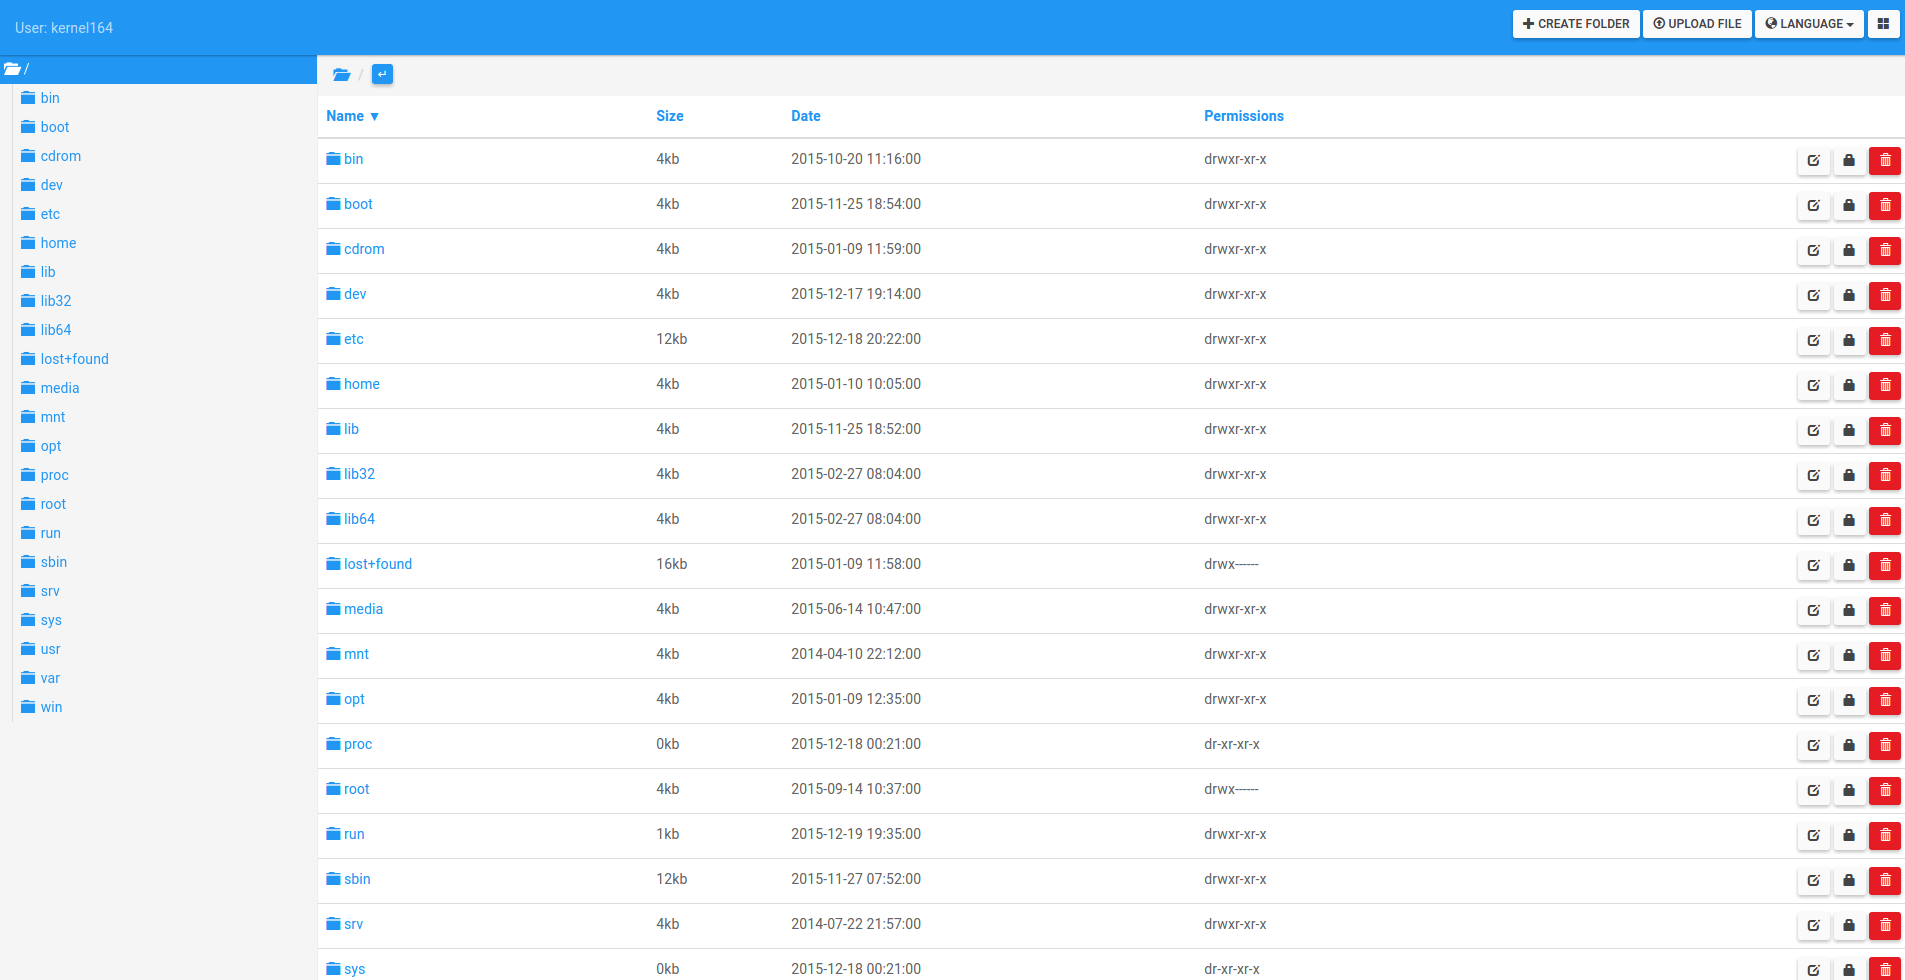Open the media directory link
This screenshot has width=1905, height=980.
[x=363, y=608]
